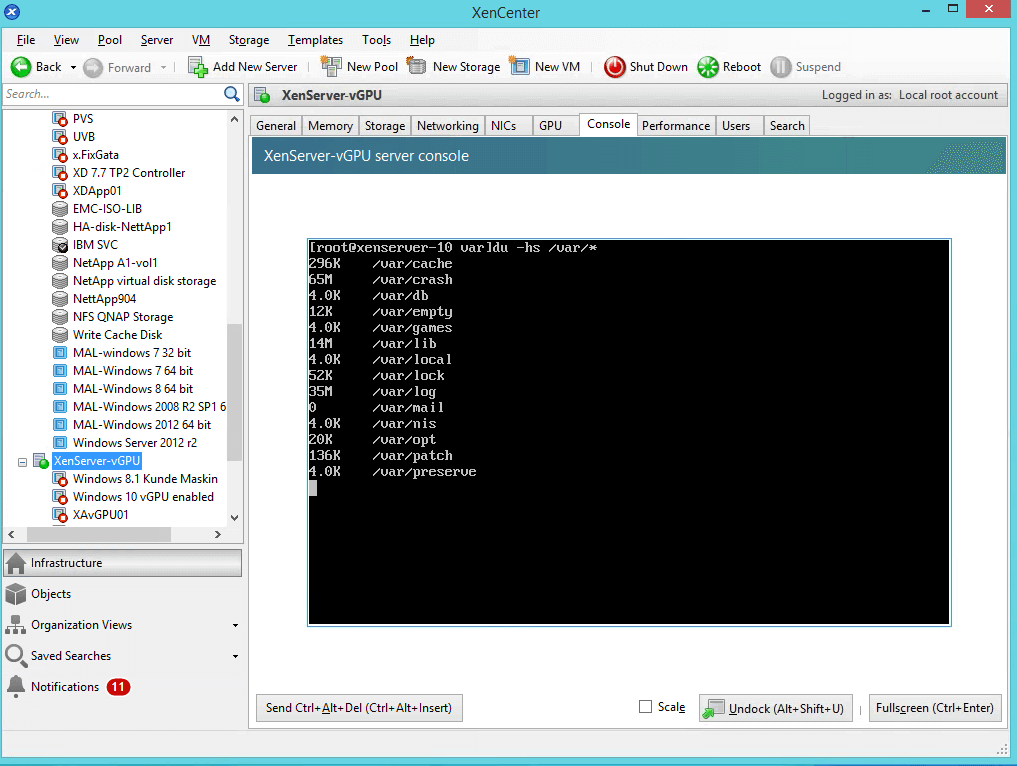Click the Objects cube icon
1017x766 pixels.
[16, 593]
